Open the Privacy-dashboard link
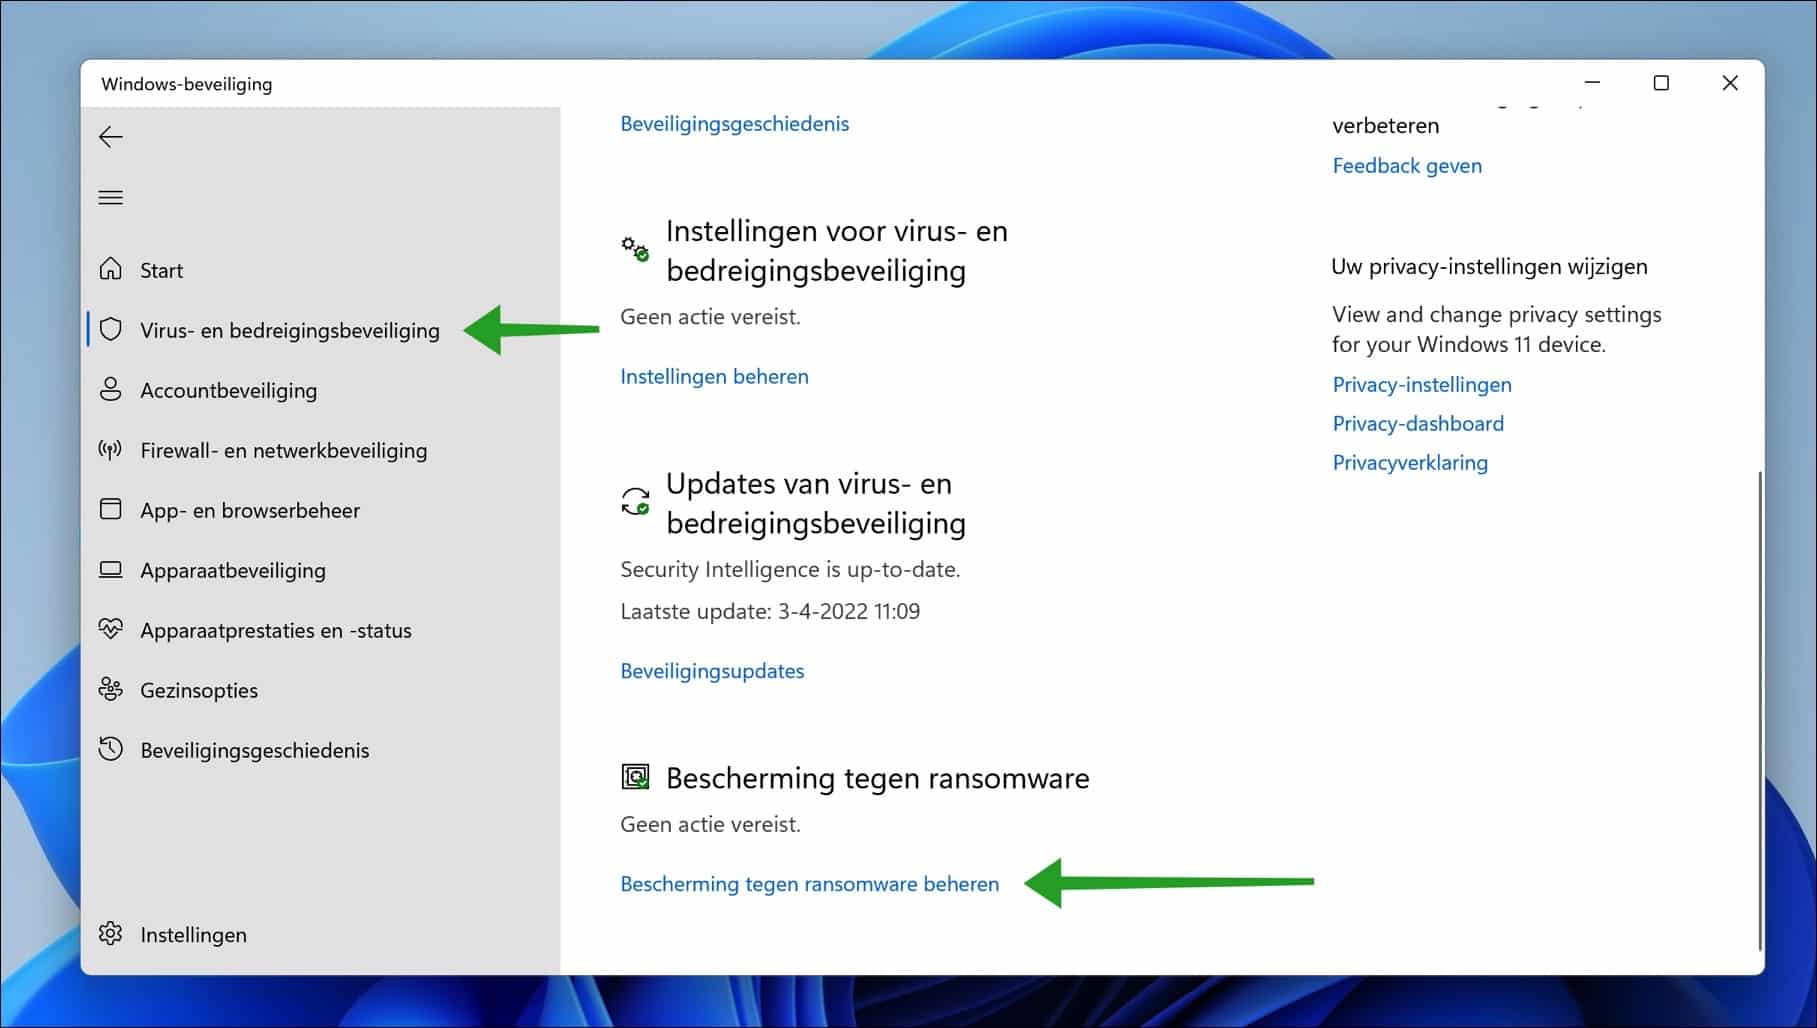 [1417, 423]
